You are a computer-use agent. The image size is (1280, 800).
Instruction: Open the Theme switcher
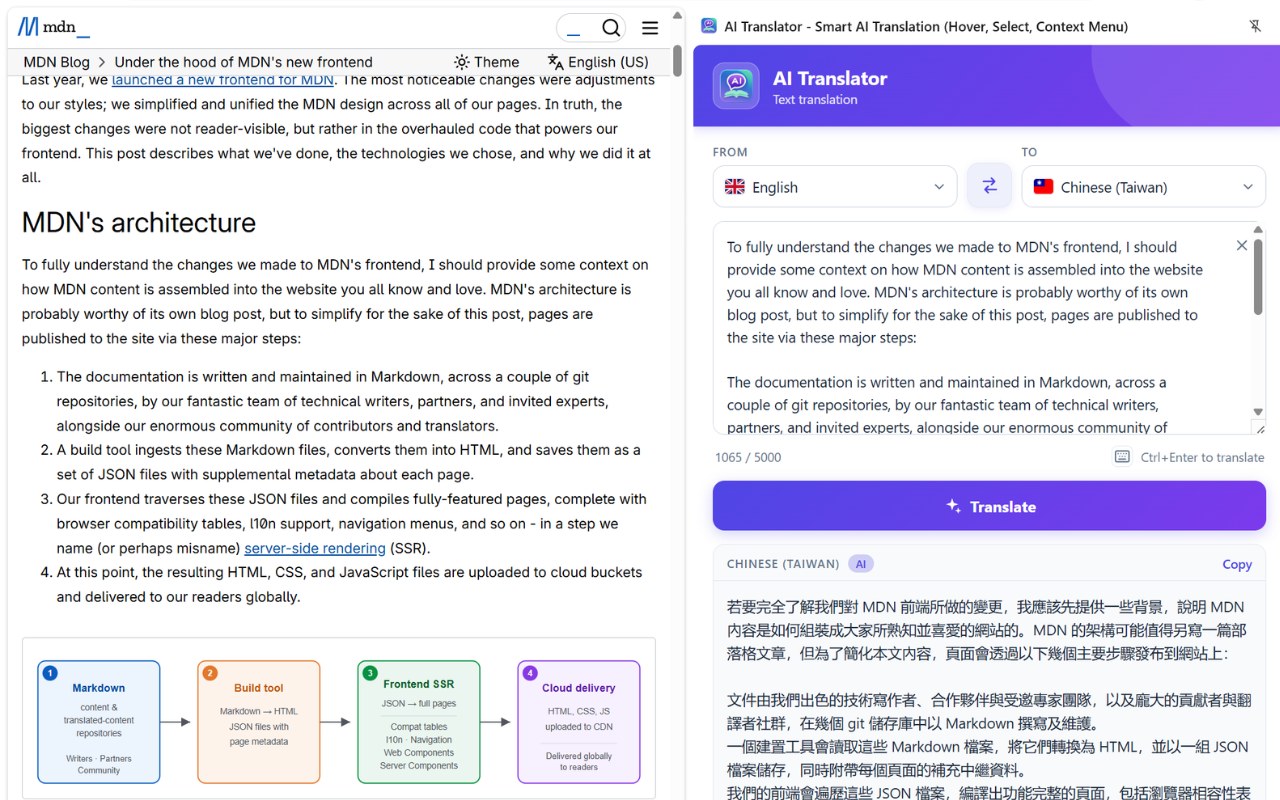click(x=486, y=62)
